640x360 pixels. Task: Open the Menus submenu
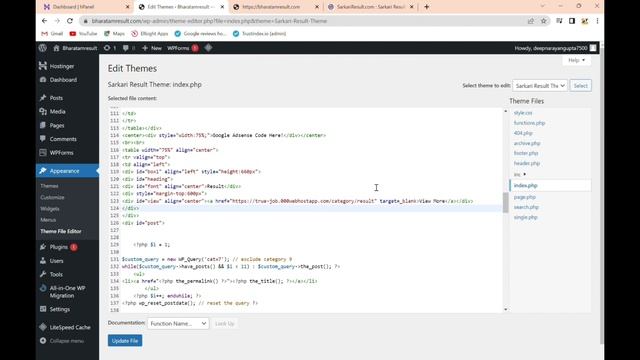point(48,220)
